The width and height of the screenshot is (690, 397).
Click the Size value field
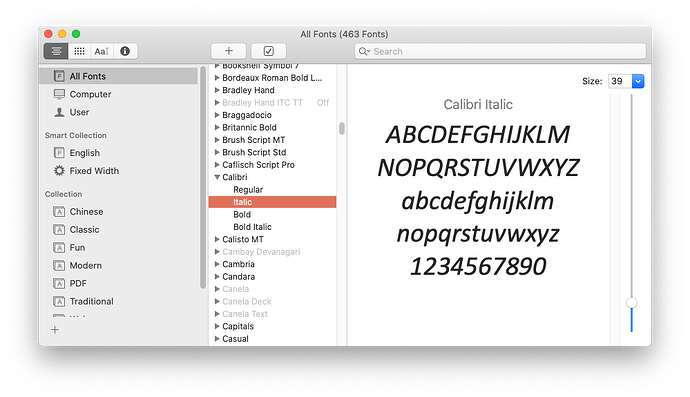(x=620, y=81)
